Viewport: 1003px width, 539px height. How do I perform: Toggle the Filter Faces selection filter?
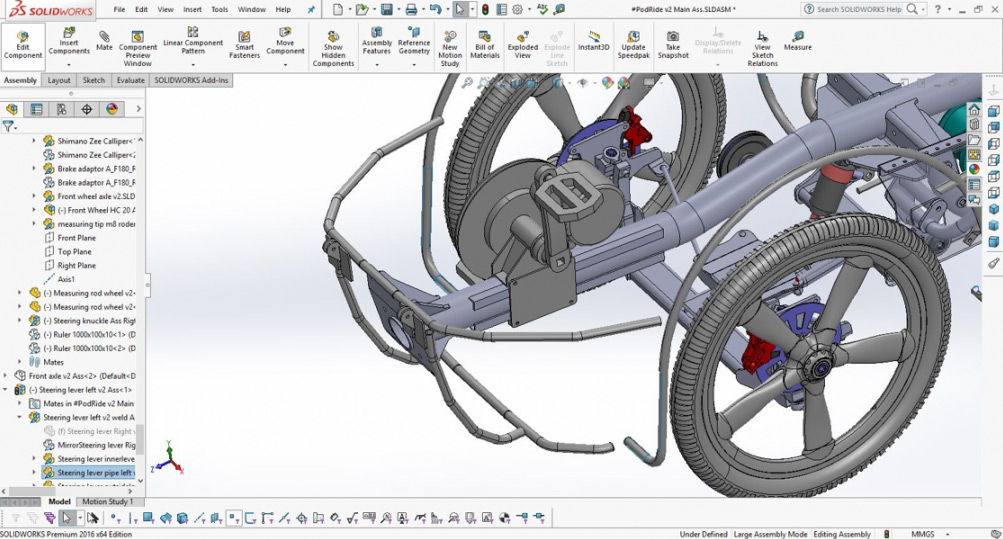(x=148, y=518)
